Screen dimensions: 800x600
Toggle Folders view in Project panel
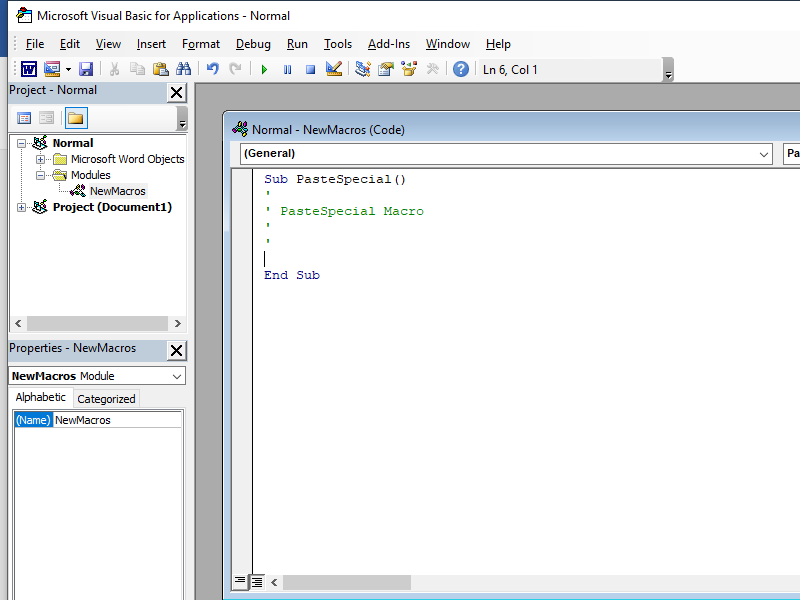[x=76, y=118]
